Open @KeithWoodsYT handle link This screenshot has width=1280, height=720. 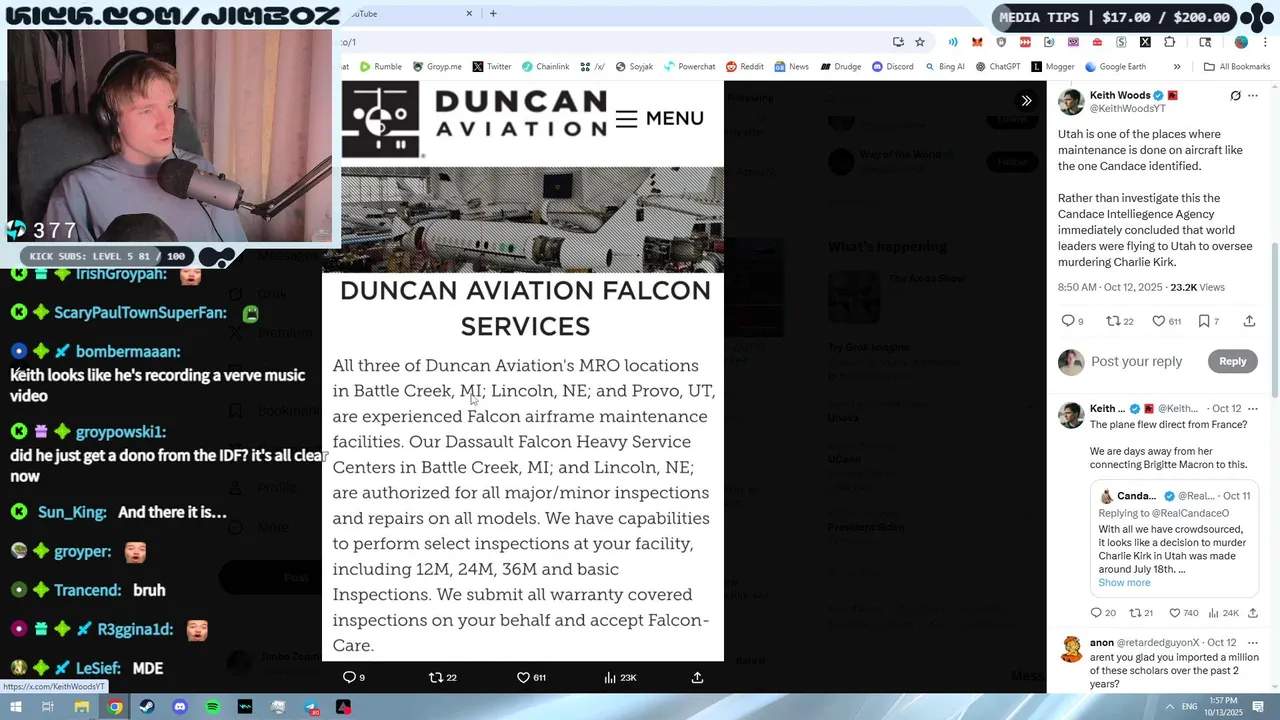coord(1127,108)
